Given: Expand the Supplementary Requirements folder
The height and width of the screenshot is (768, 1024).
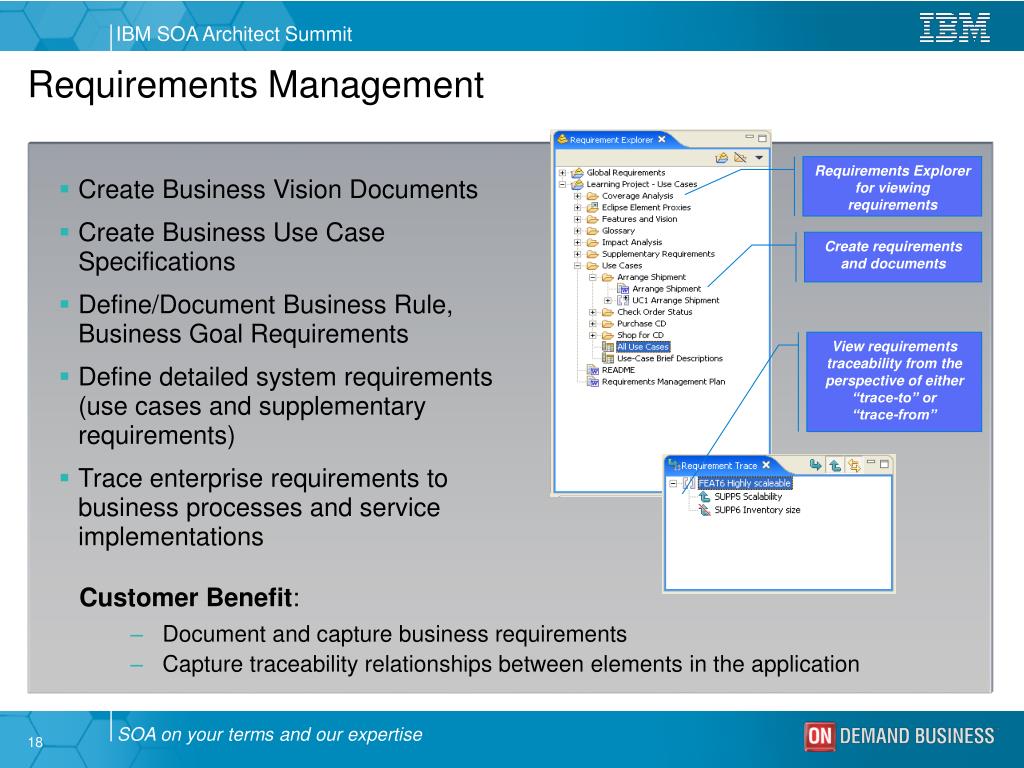Looking at the screenshot, I should [577, 254].
